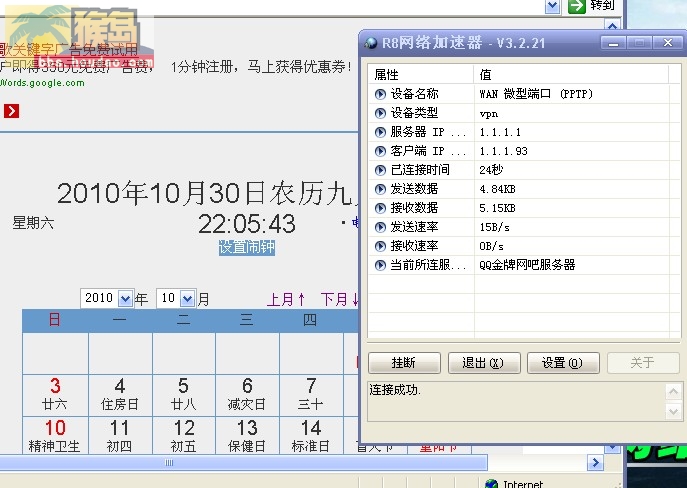
Task: Select the server IP value 1.1.1.1
Action: (500, 132)
